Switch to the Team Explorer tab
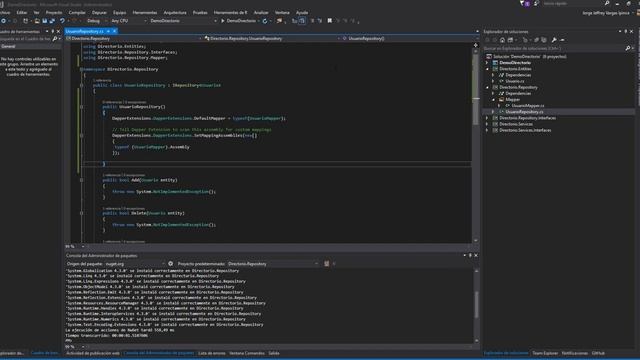This screenshot has height=360, width=640. tap(545, 353)
